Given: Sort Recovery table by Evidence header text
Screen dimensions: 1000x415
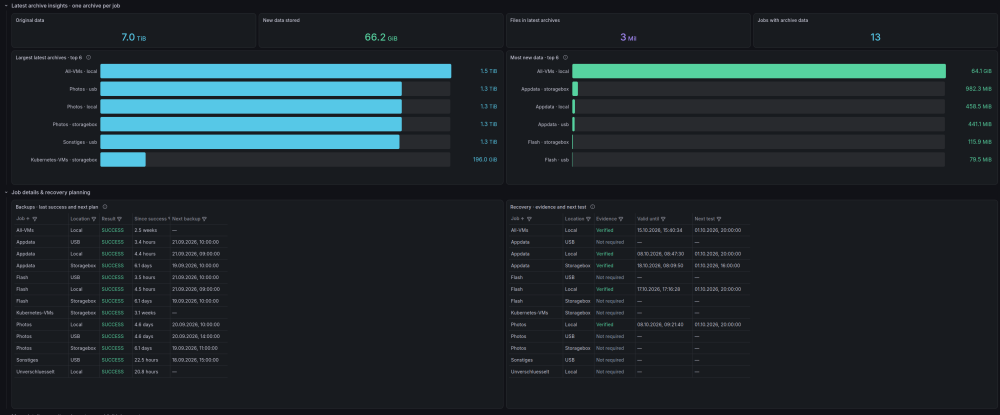Looking at the screenshot, I should pyautogui.click(x=607, y=219).
